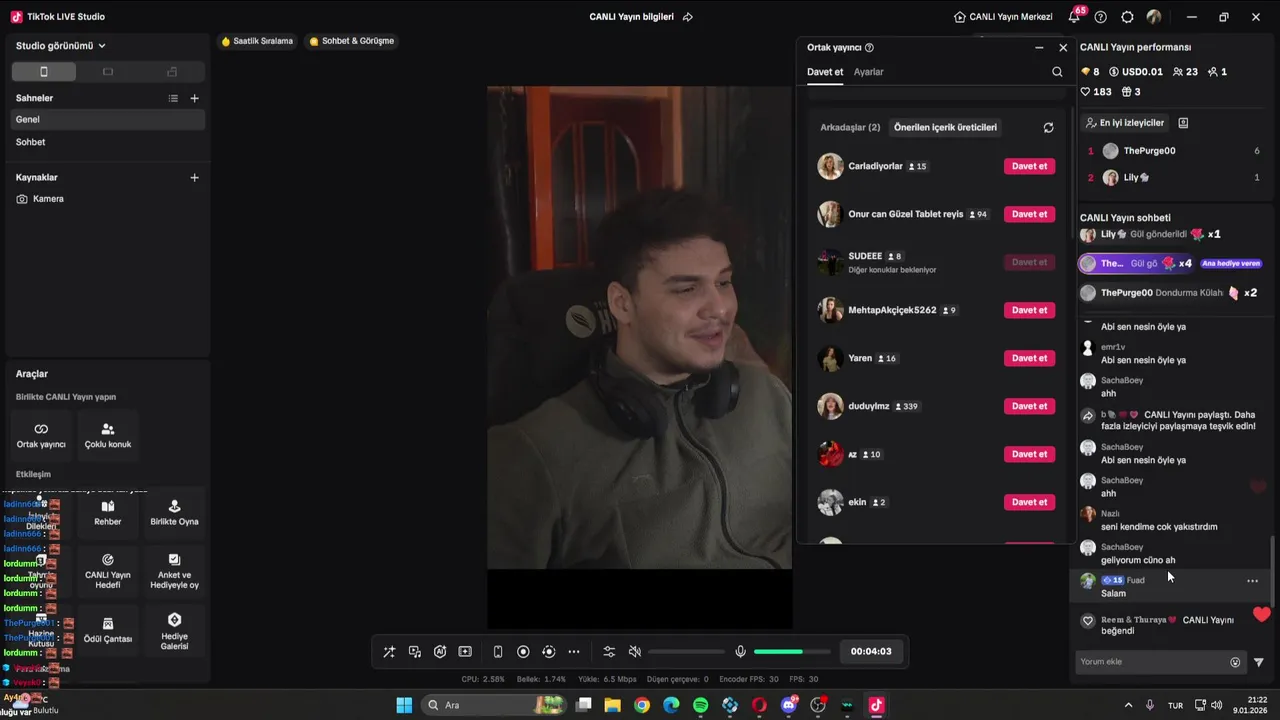Viewport: 1280px width, 720px height.
Task: Open the emoji picker in comment box
Action: (x=1235, y=662)
